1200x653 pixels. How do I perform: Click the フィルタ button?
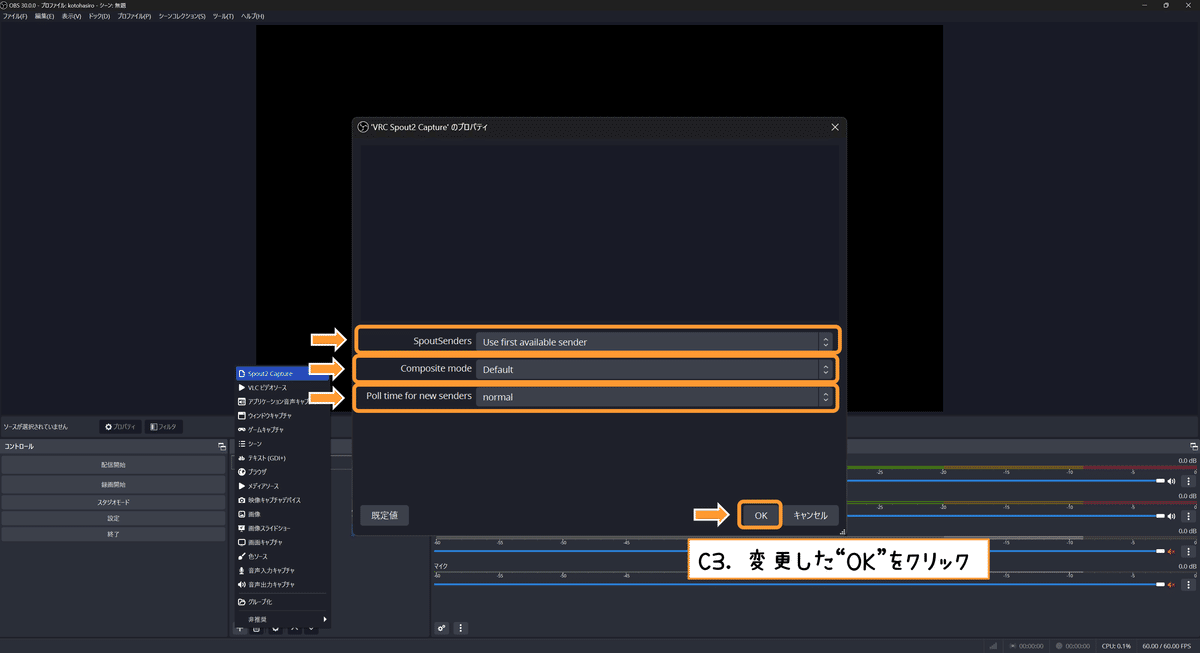(x=164, y=426)
